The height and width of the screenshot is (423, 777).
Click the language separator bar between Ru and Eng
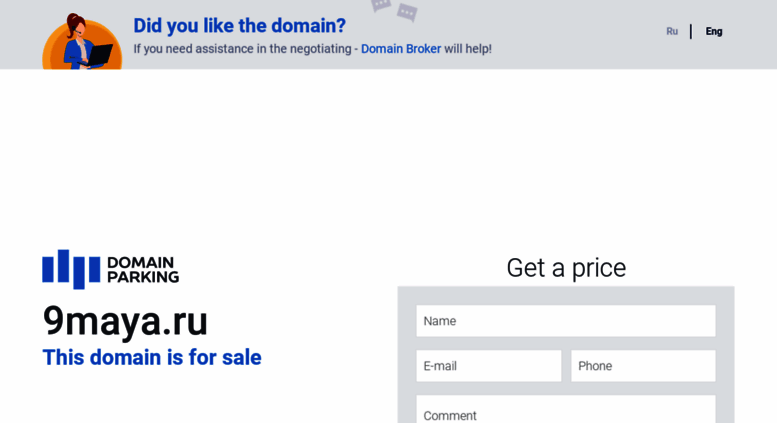pos(691,31)
